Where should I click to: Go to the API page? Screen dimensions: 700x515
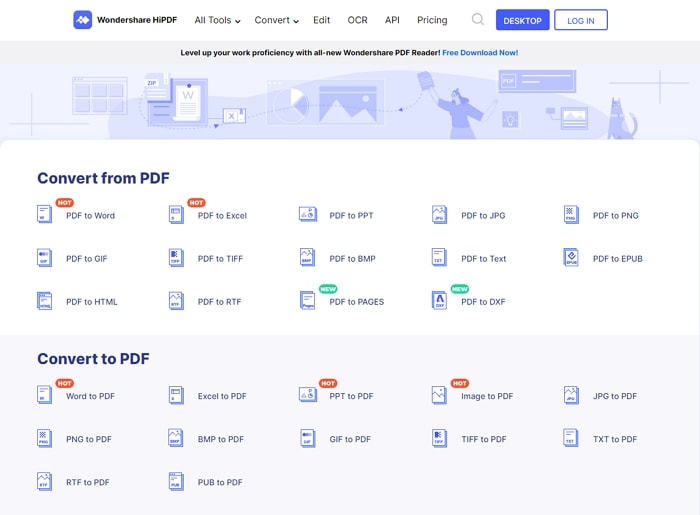click(392, 20)
